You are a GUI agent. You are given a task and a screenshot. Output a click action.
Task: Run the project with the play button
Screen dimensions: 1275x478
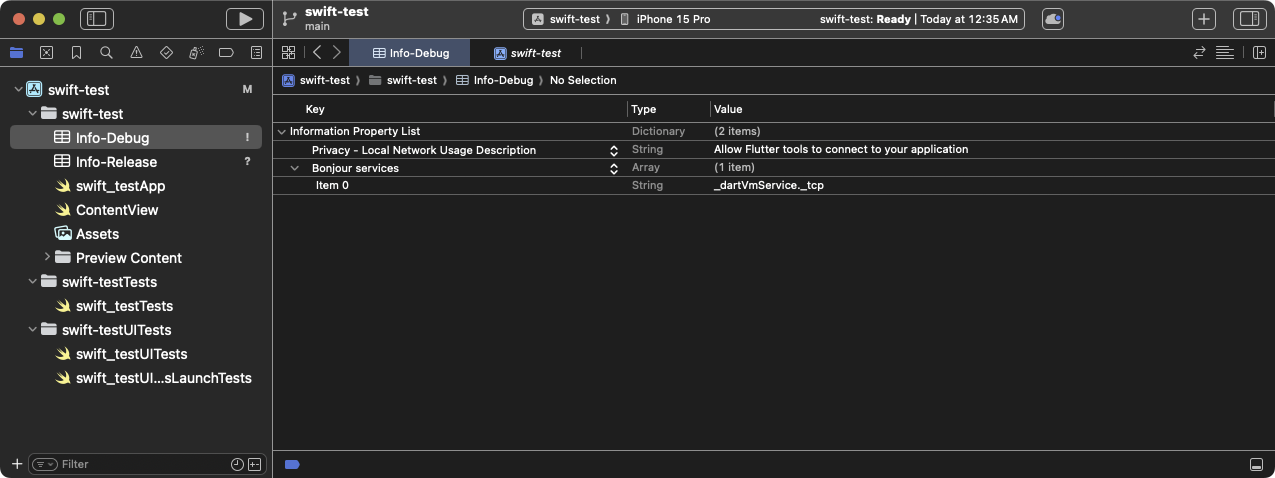click(244, 19)
